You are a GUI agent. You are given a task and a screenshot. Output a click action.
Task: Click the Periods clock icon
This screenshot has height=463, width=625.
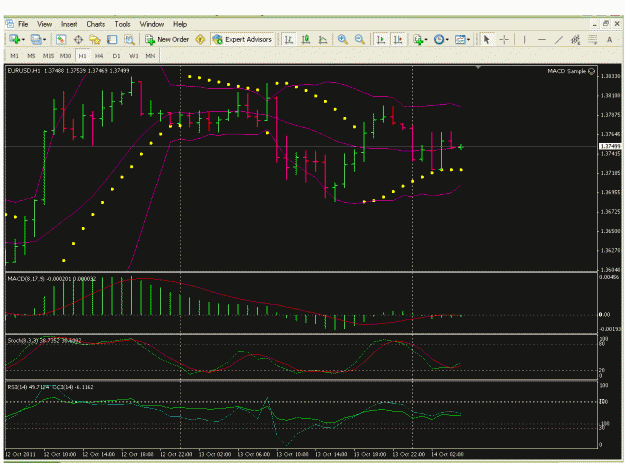tap(439, 39)
